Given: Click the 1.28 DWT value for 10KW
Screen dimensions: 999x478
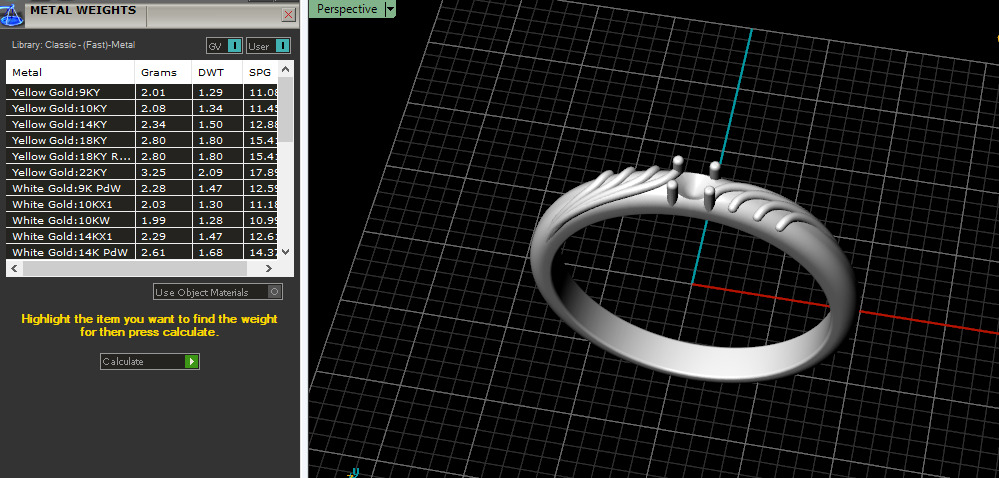Looking at the screenshot, I should (210, 221).
